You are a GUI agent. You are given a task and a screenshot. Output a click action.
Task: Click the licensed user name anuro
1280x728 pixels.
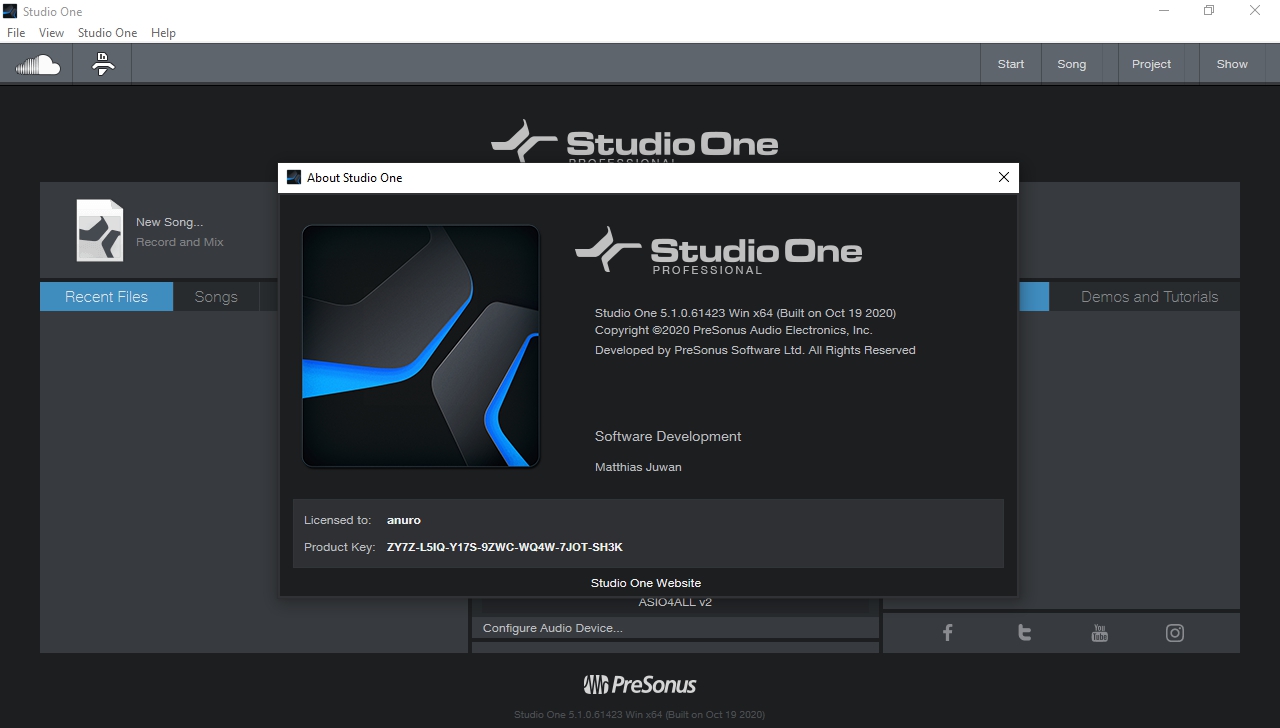pyautogui.click(x=404, y=520)
